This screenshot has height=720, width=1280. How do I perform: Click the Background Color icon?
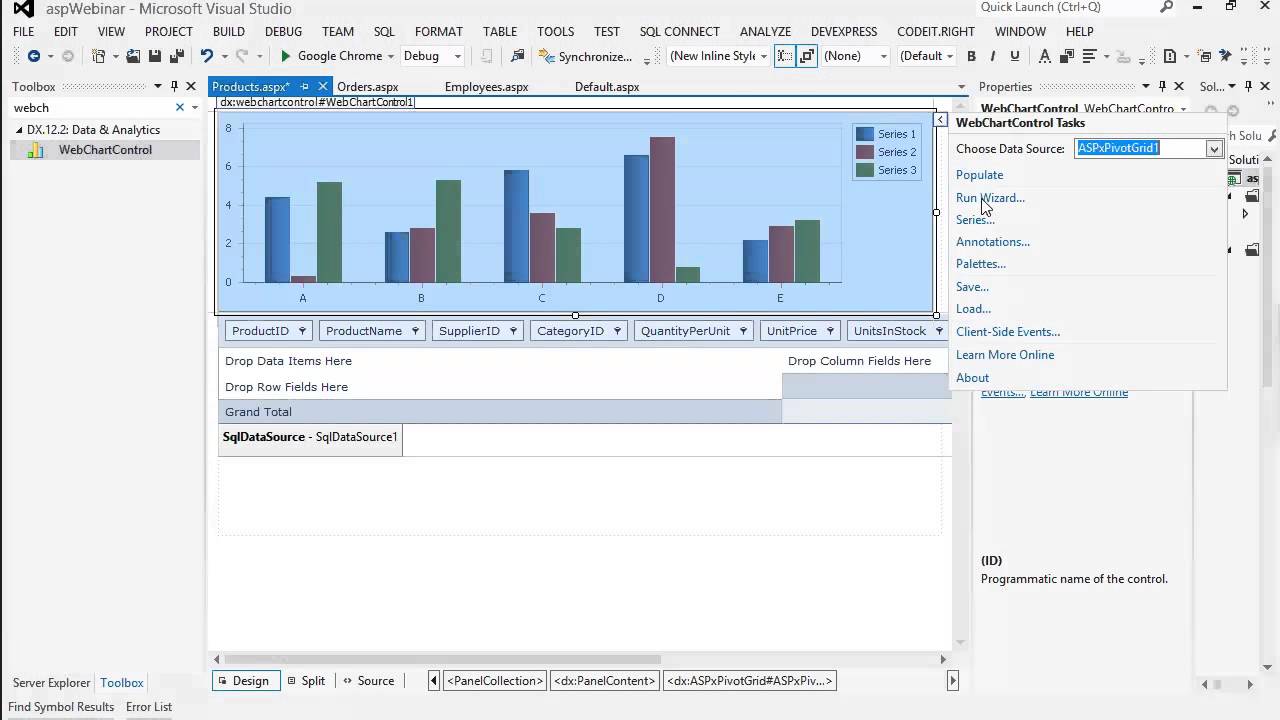tap(1066, 56)
